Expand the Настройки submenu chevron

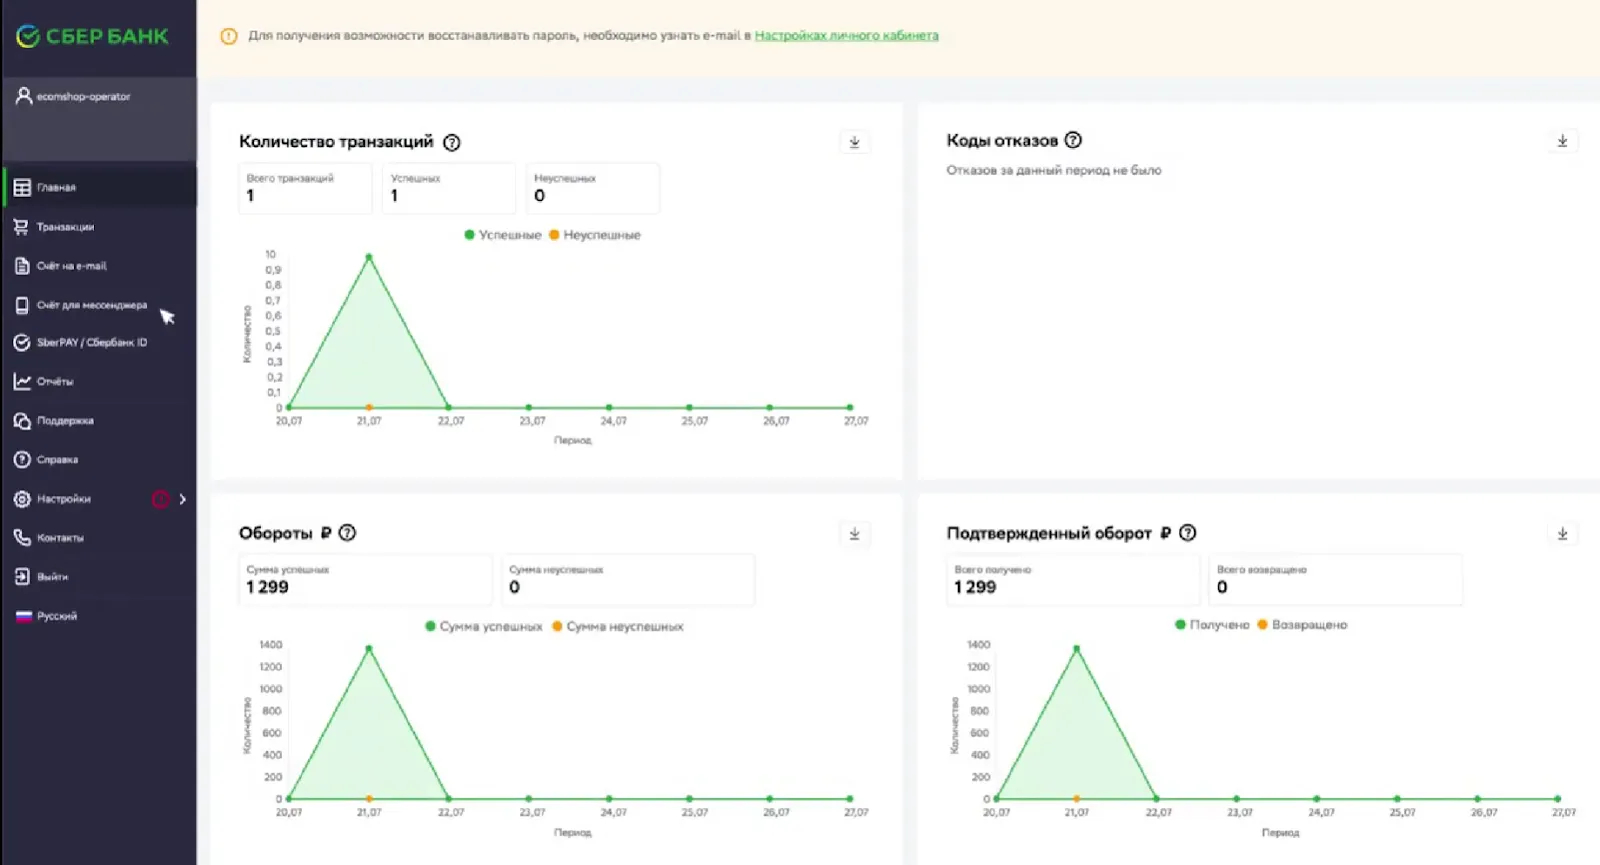click(182, 499)
